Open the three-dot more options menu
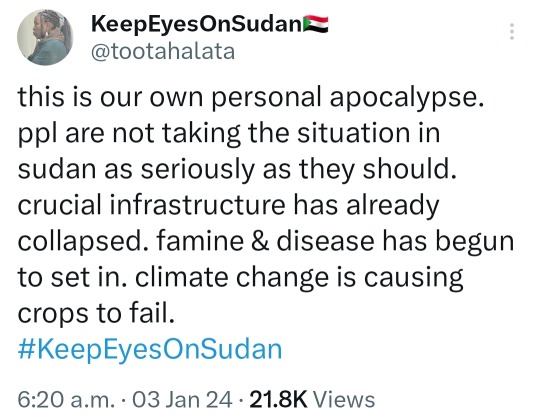540x416 pixels. pos(512,31)
